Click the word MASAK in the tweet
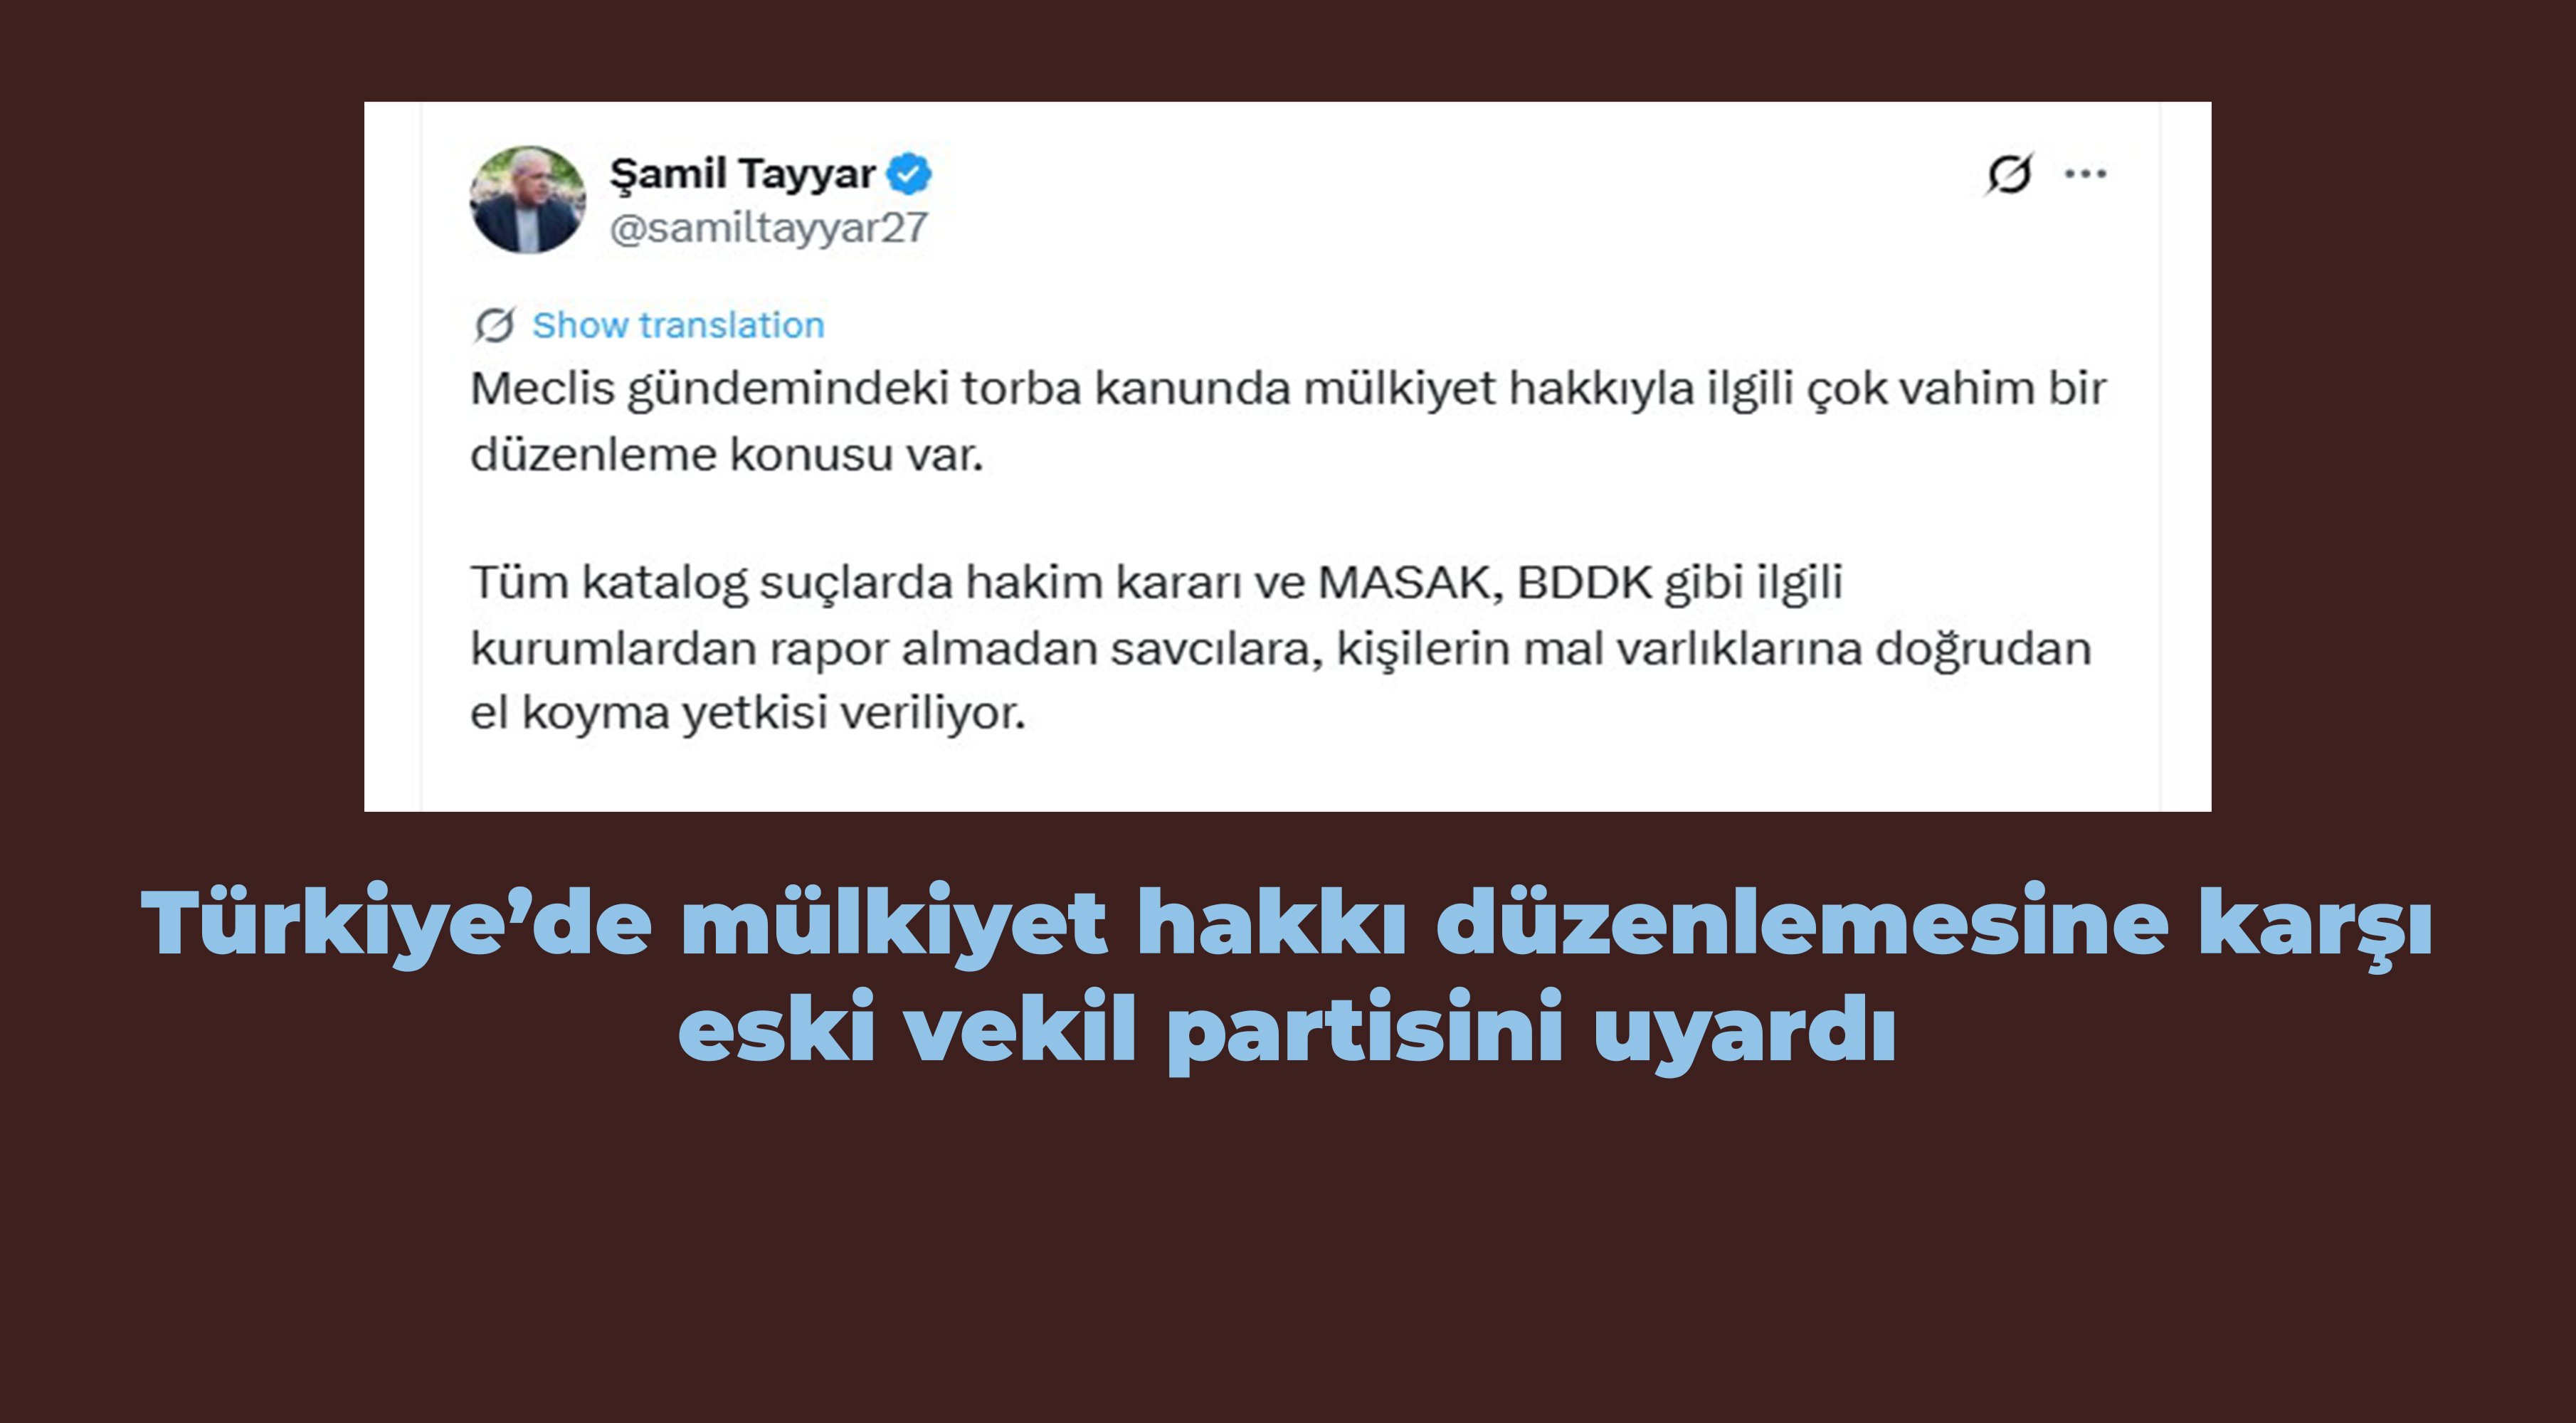Screen dimensions: 2576x1423 click(1410, 582)
